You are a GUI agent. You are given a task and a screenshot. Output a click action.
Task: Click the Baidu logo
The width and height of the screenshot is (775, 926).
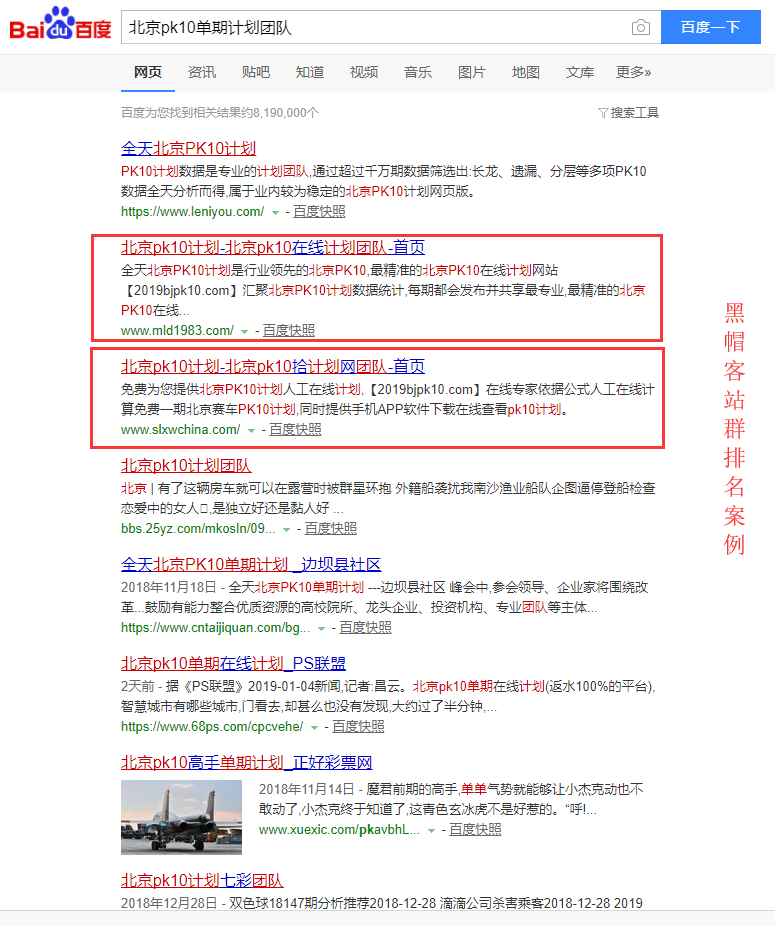point(60,24)
